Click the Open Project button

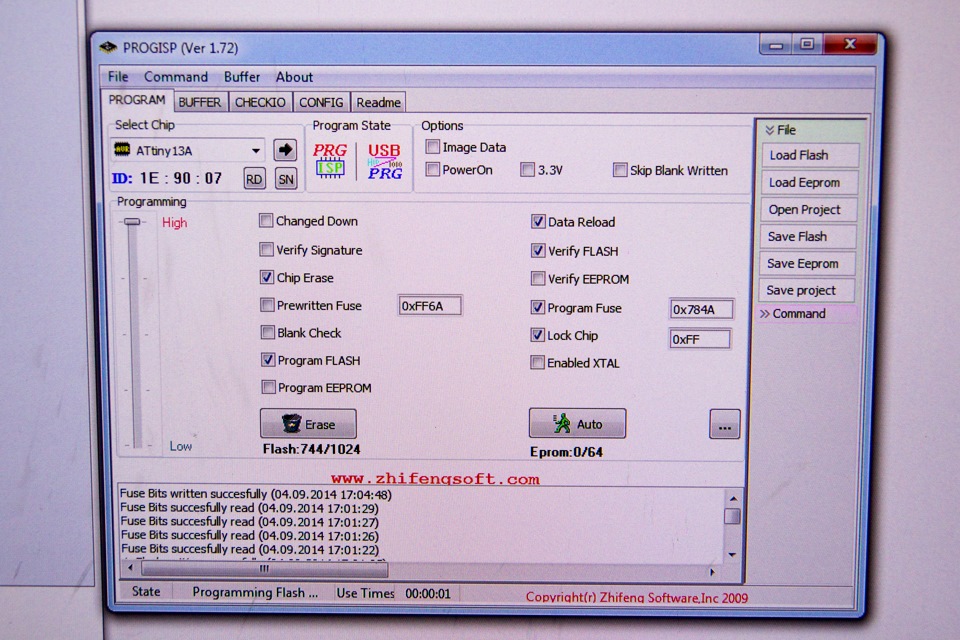coord(809,209)
